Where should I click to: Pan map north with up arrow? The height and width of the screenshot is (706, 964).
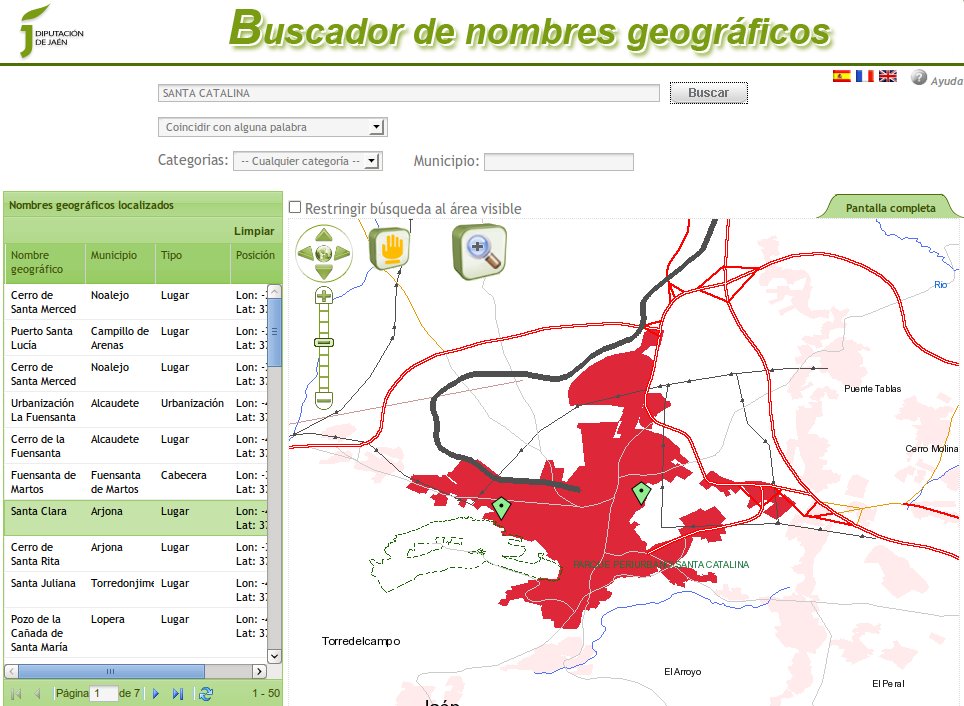324,236
